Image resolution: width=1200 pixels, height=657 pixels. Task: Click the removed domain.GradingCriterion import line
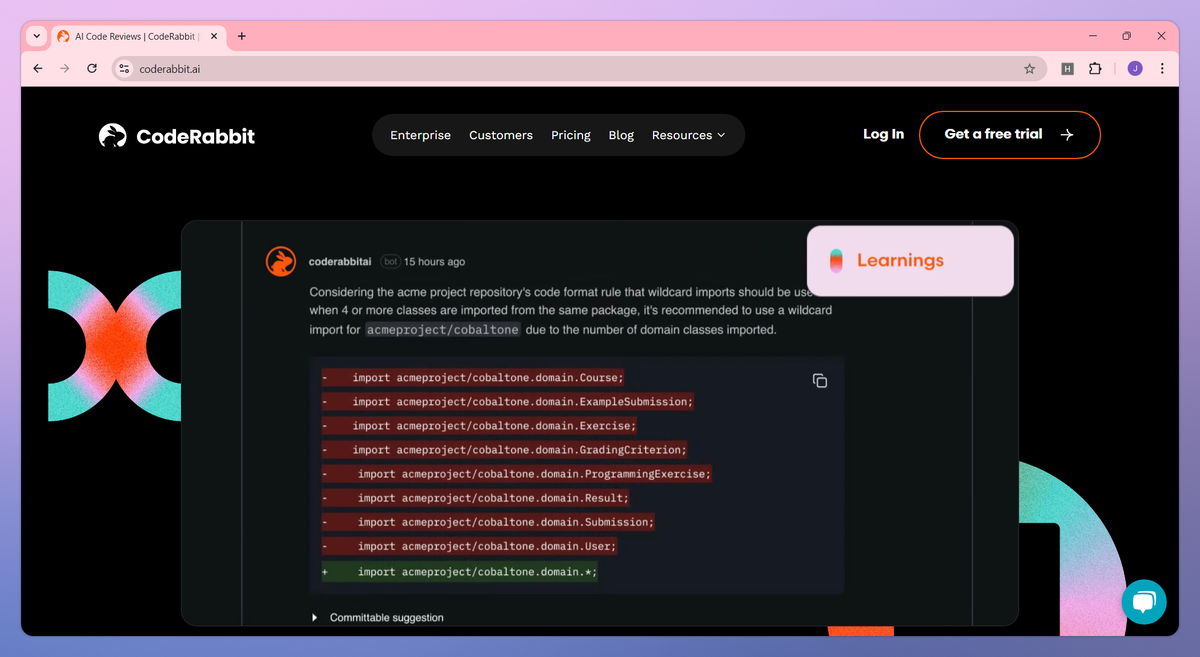point(504,450)
